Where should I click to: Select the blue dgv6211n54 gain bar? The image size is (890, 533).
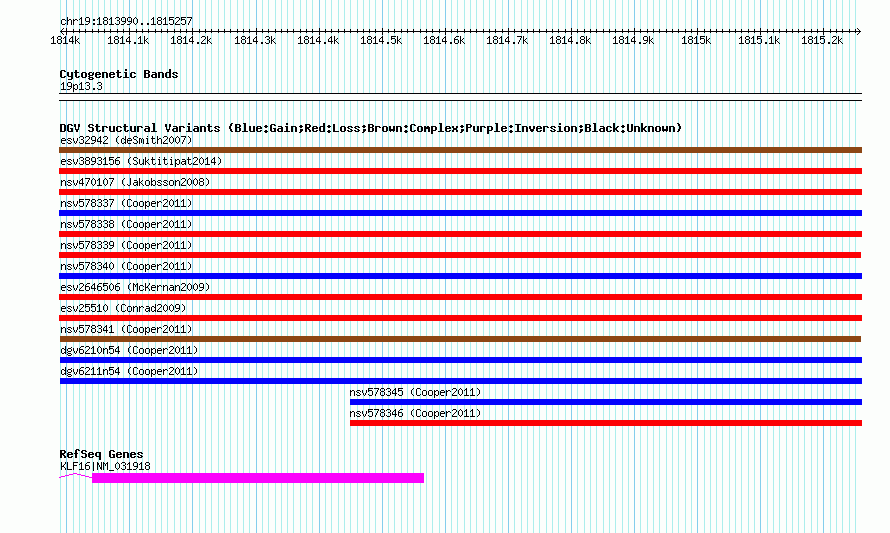coord(460,381)
